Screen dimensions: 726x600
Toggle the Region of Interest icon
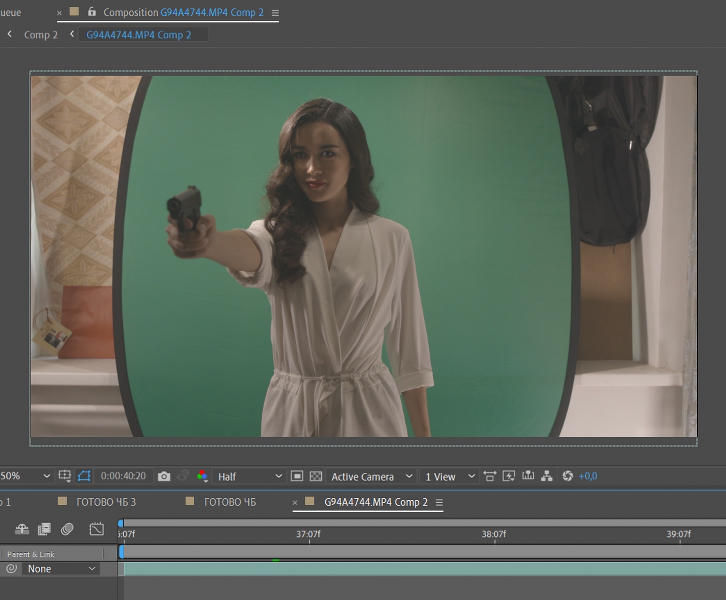pyautogui.click(x=297, y=476)
